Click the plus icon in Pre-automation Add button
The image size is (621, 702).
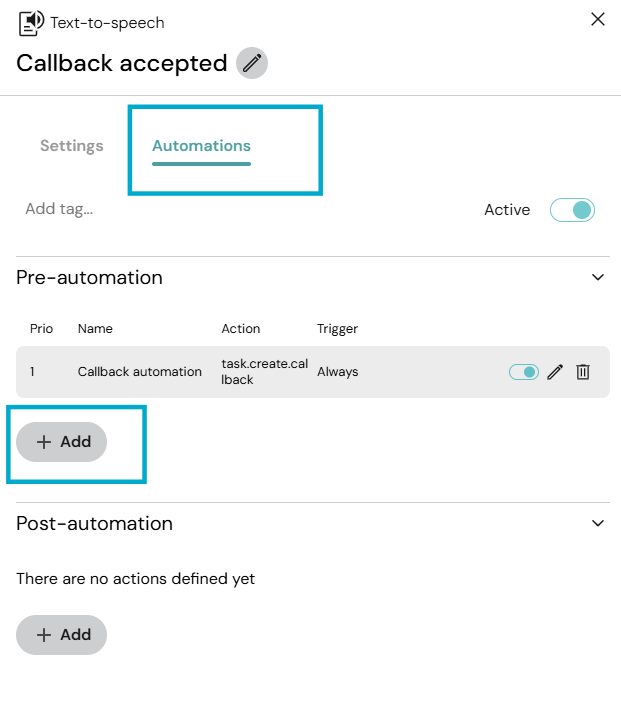point(44,442)
